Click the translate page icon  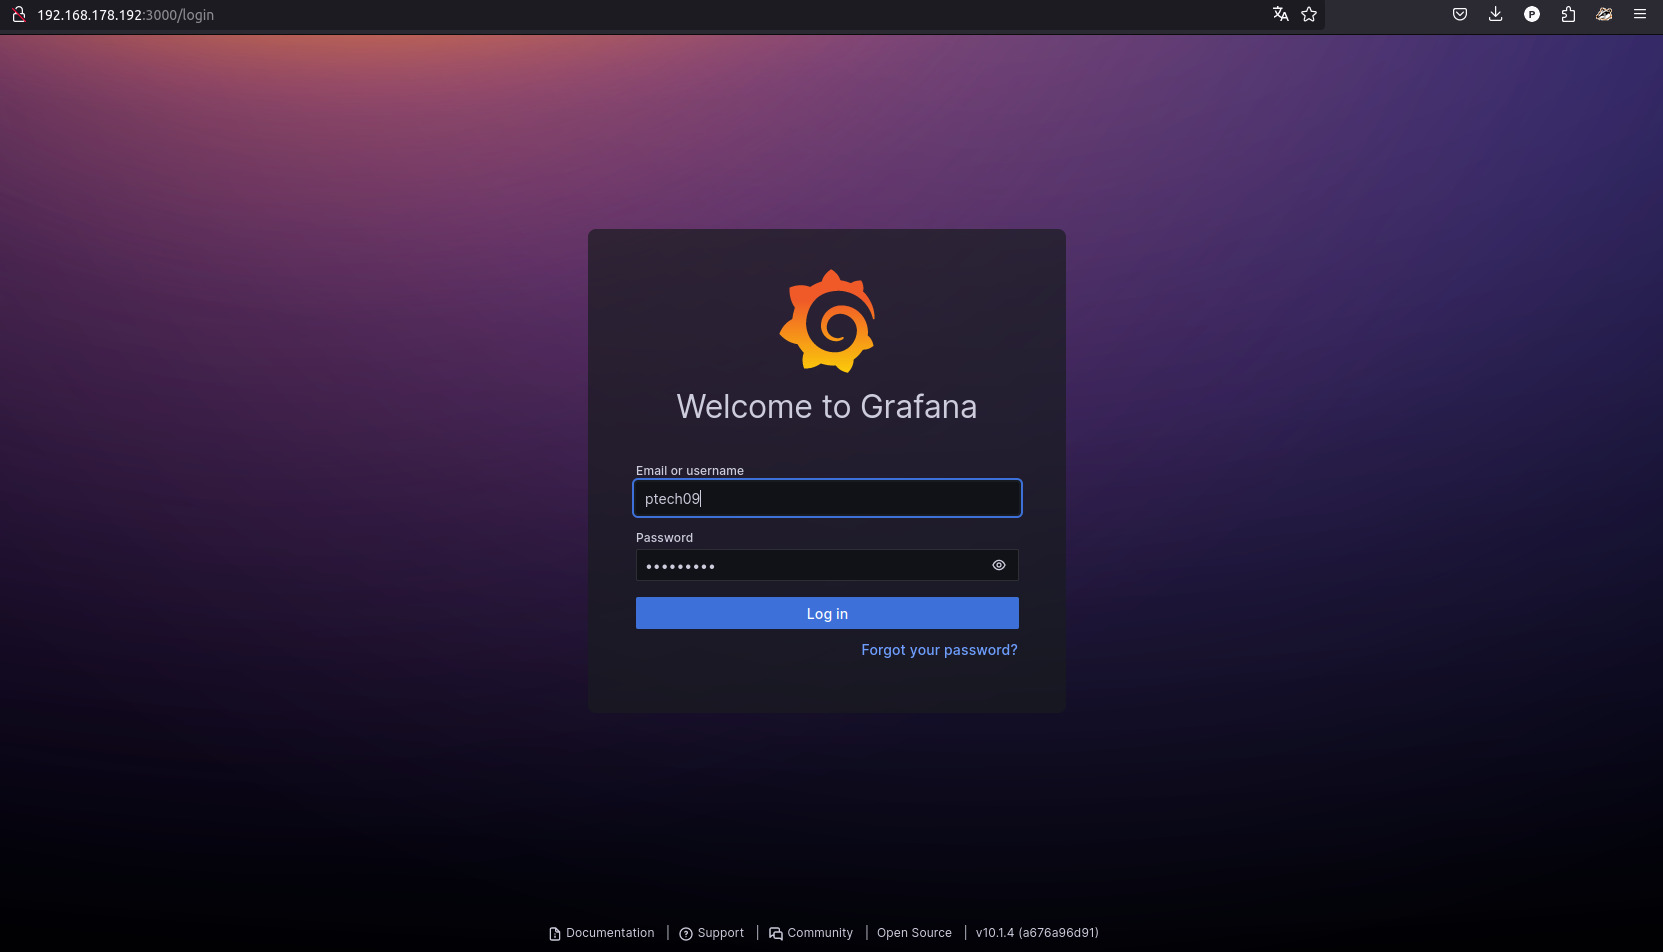click(x=1280, y=14)
